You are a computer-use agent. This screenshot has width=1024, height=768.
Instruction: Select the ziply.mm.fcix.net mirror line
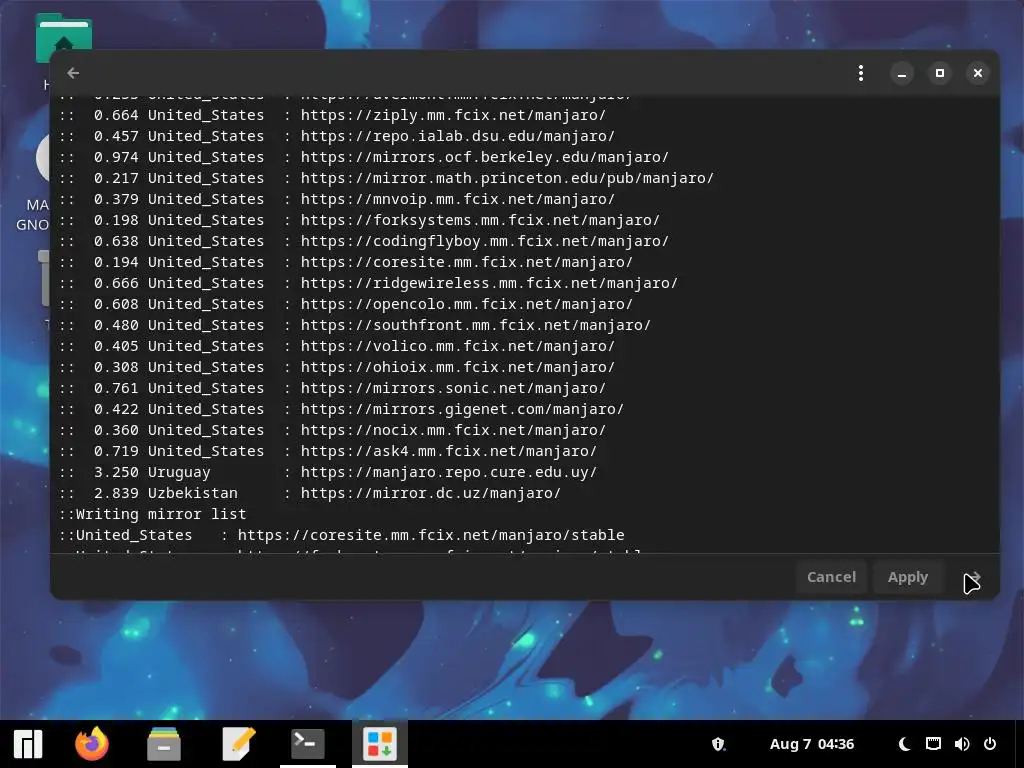point(332,115)
